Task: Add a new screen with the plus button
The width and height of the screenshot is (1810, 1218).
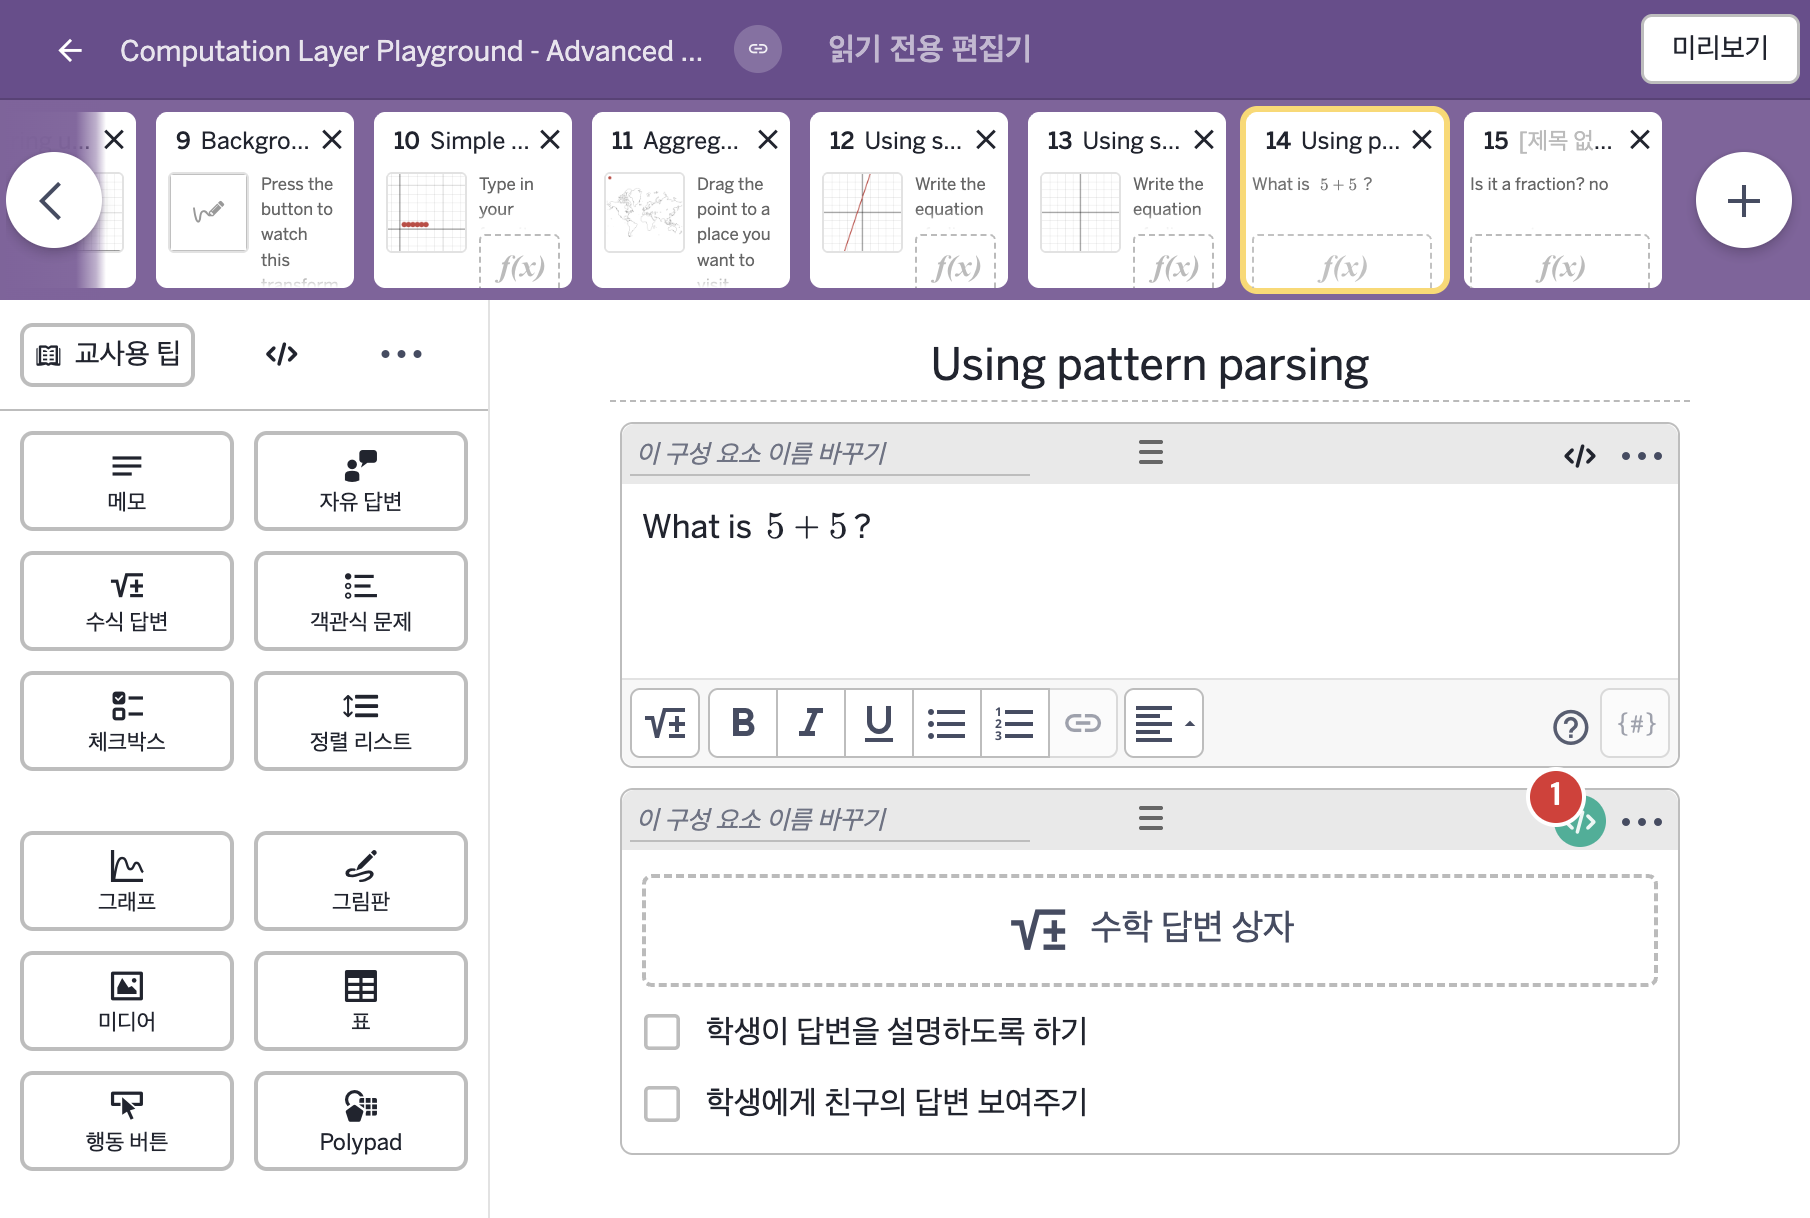Action: tap(1743, 200)
